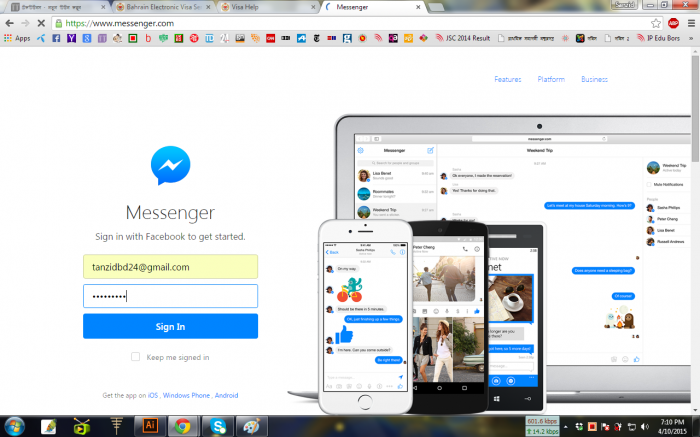Image resolution: width=700 pixels, height=437 pixels.
Task: Open Adobe Illustrator from the taskbar
Action: click(150, 426)
